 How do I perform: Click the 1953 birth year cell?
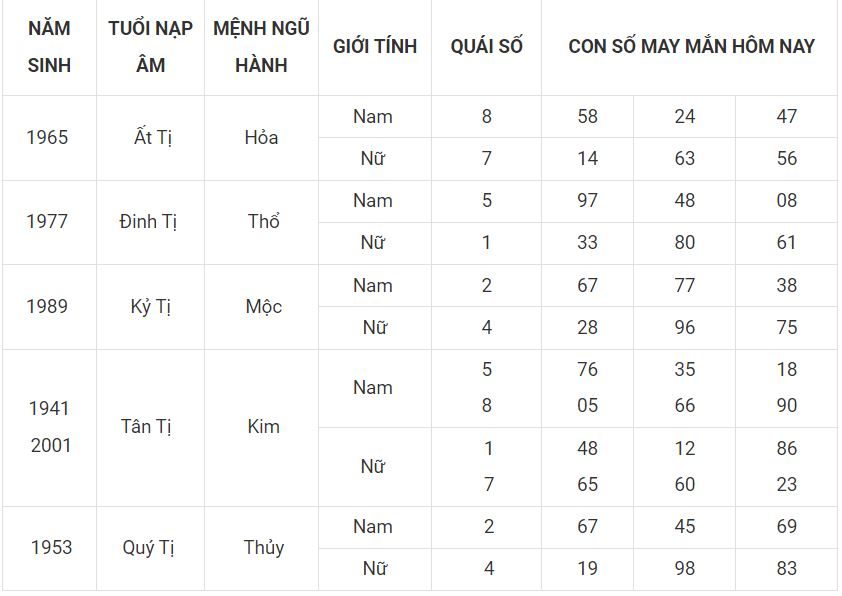[x=49, y=548]
